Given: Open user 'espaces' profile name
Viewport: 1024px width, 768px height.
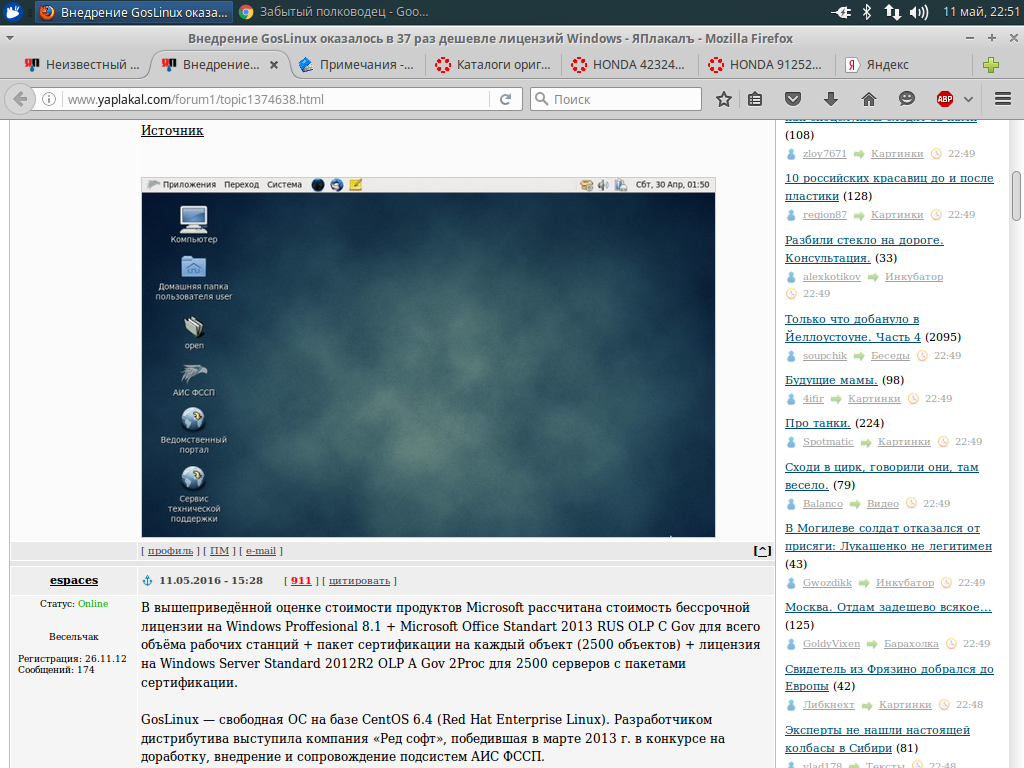Looking at the screenshot, I should pos(74,580).
